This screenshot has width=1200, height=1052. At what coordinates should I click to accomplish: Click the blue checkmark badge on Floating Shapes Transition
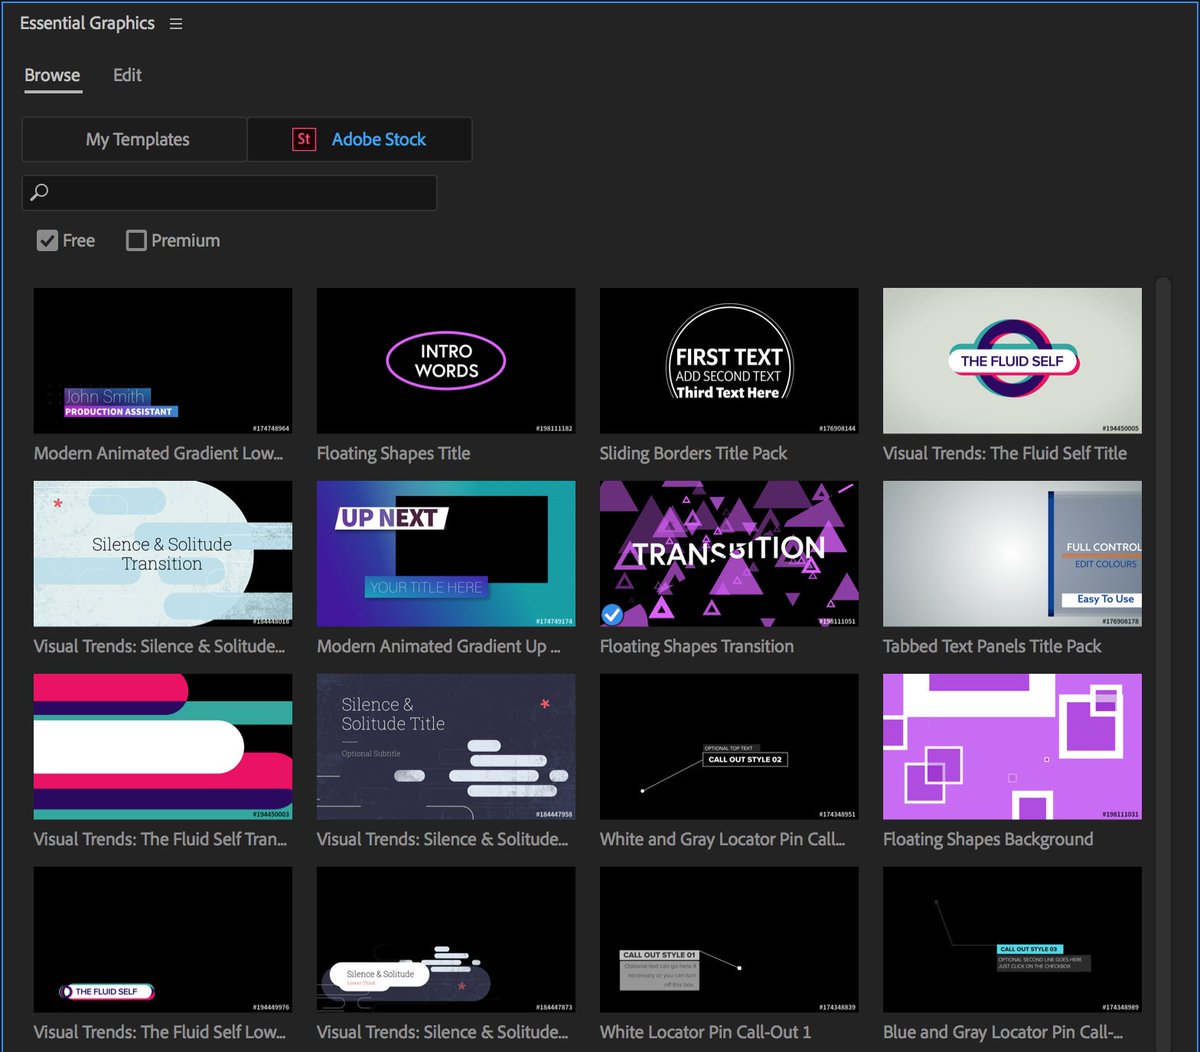click(612, 614)
